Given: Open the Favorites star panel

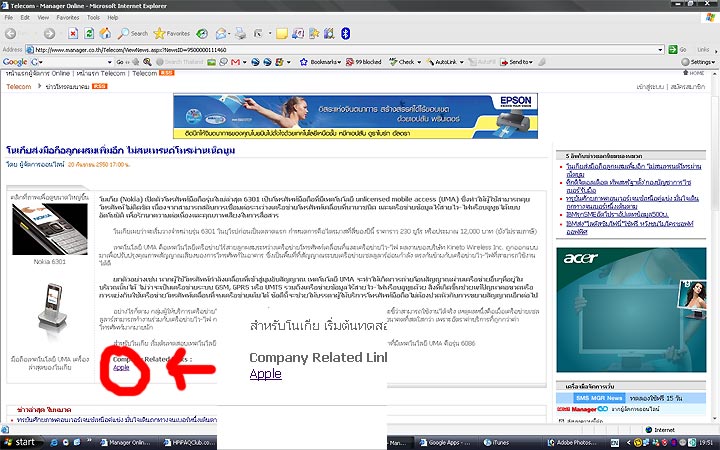Looking at the screenshot, I should click(172, 33).
